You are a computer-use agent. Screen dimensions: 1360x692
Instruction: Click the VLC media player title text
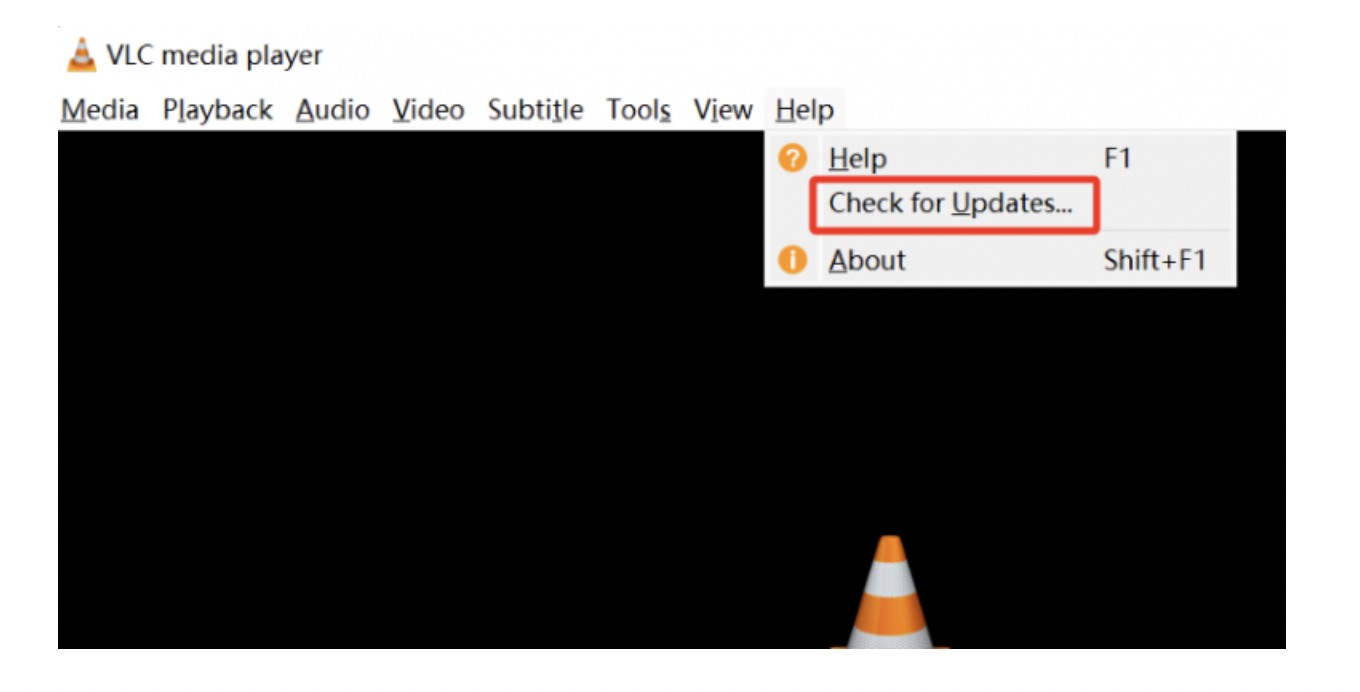(x=214, y=56)
